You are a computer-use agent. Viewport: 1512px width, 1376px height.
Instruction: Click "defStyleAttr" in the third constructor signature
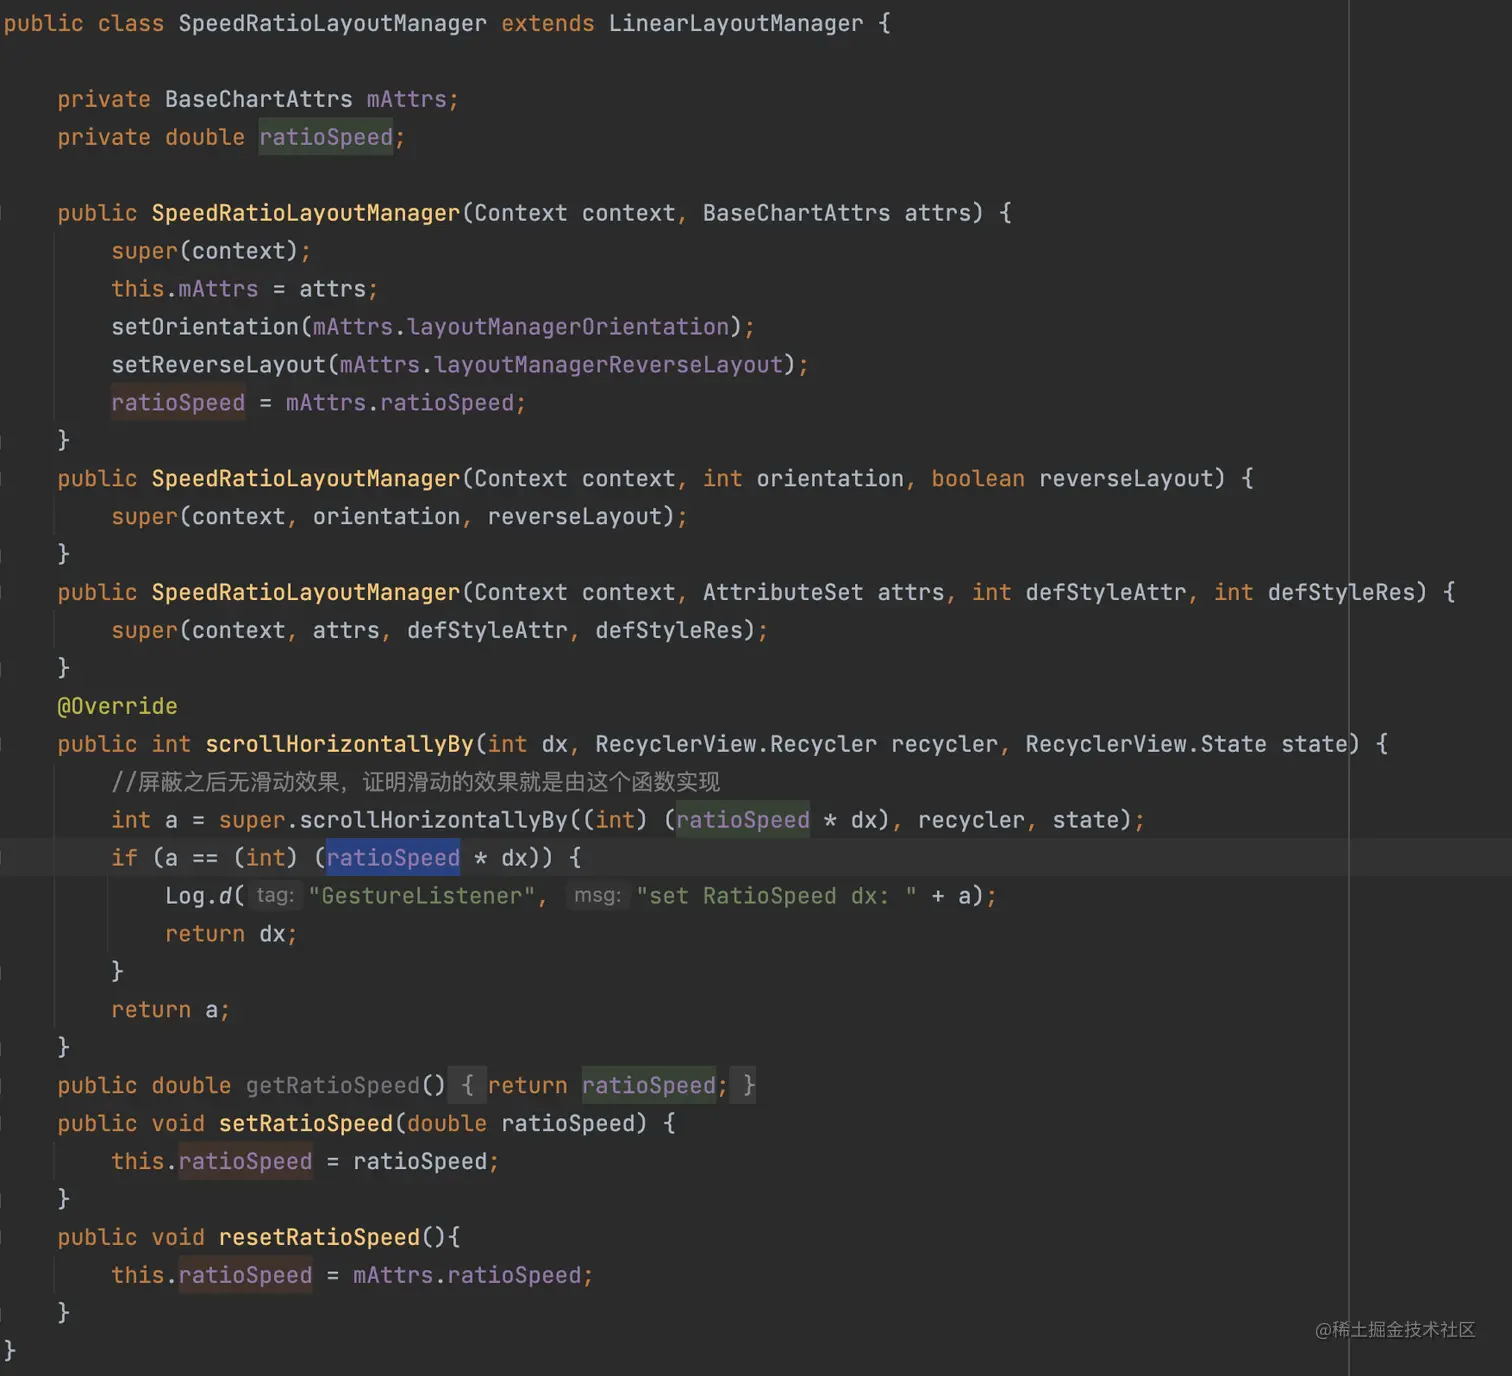pyautogui.click(x=1105, y=593)
